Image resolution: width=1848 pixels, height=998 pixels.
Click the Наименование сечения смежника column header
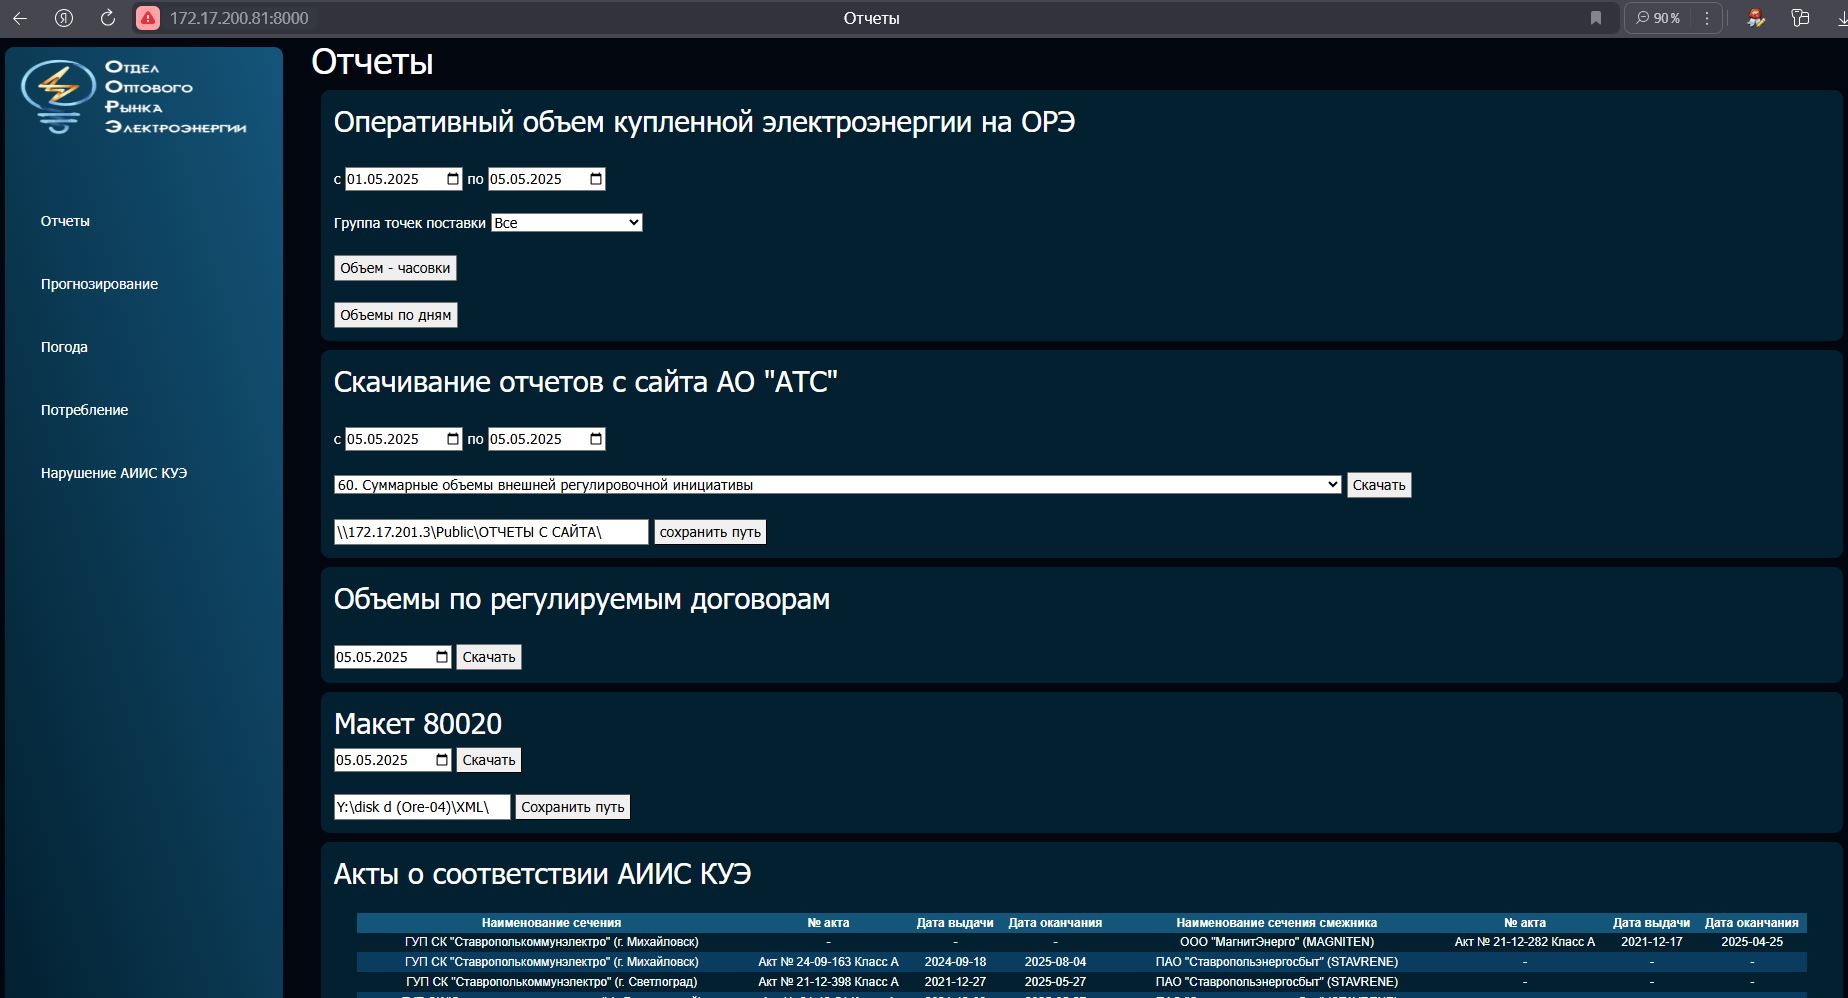1276,923
